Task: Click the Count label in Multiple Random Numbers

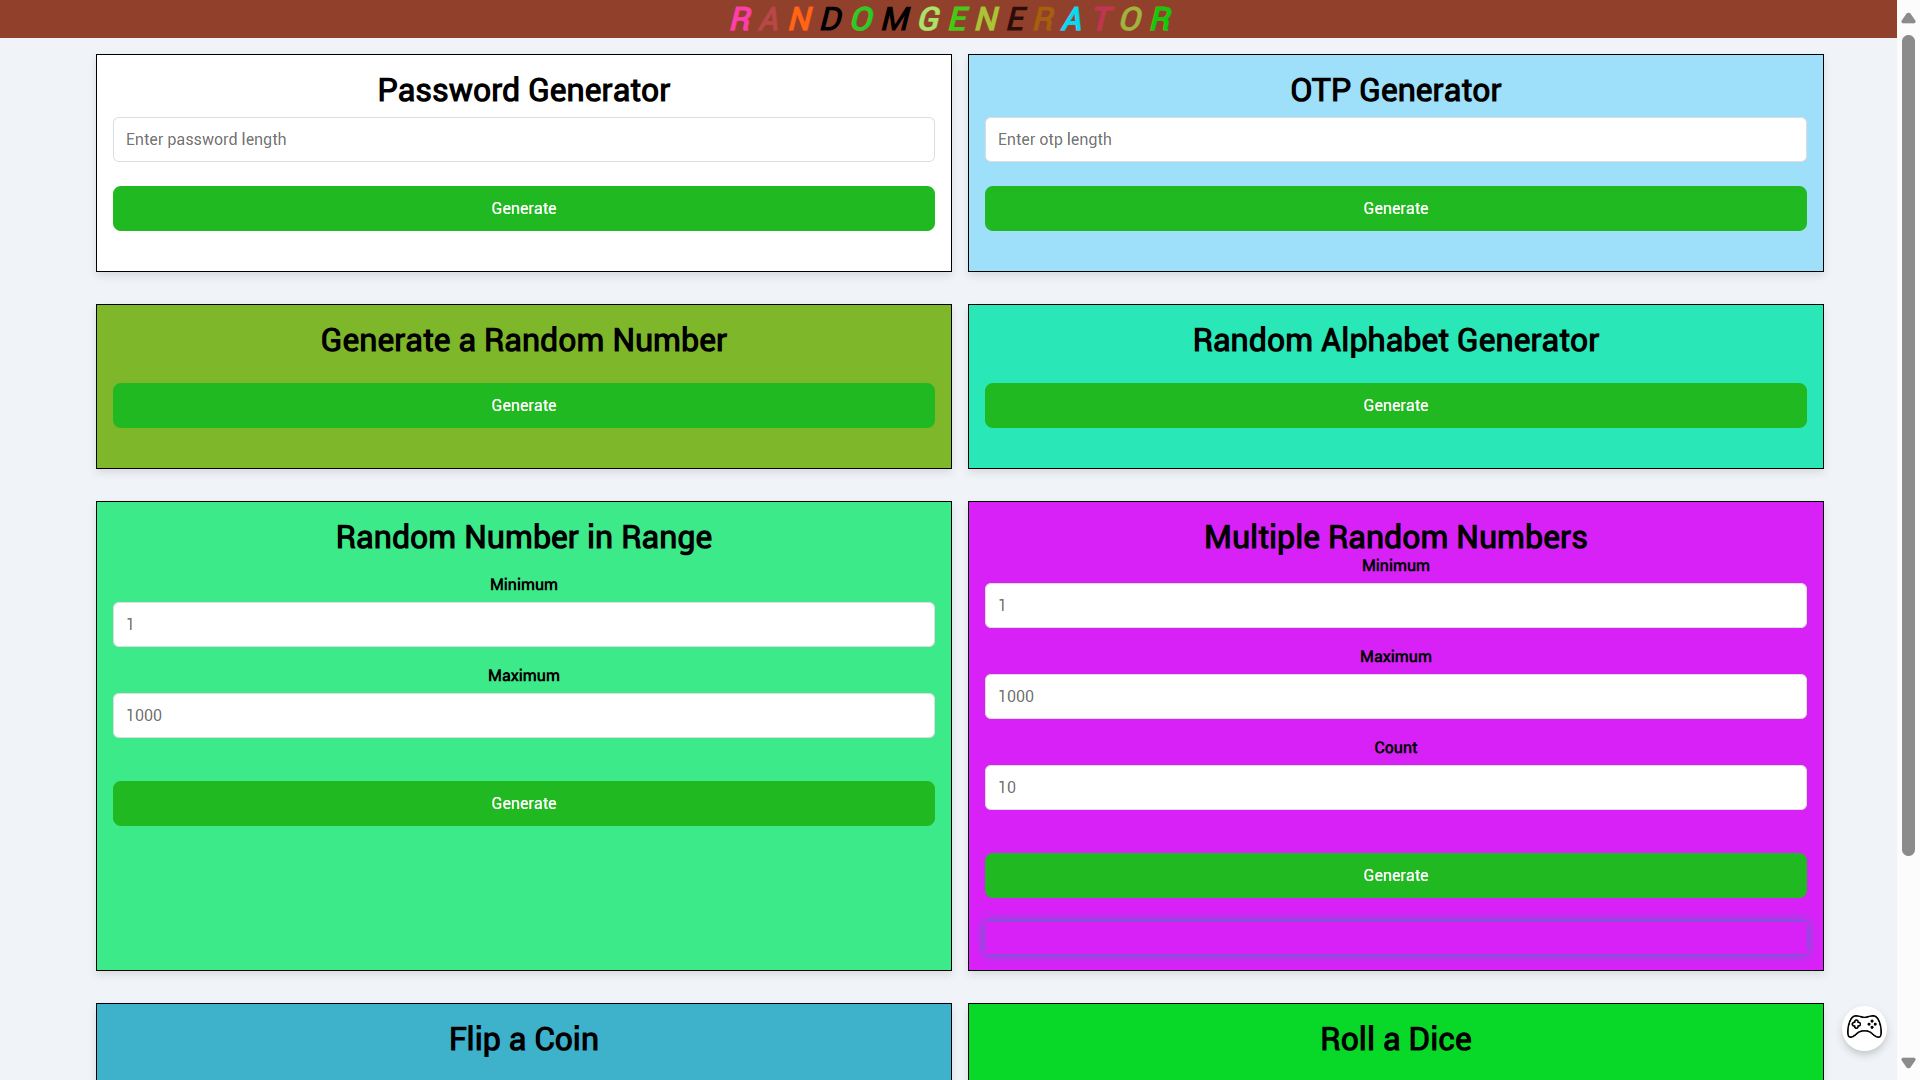Action: (1396, 748)
